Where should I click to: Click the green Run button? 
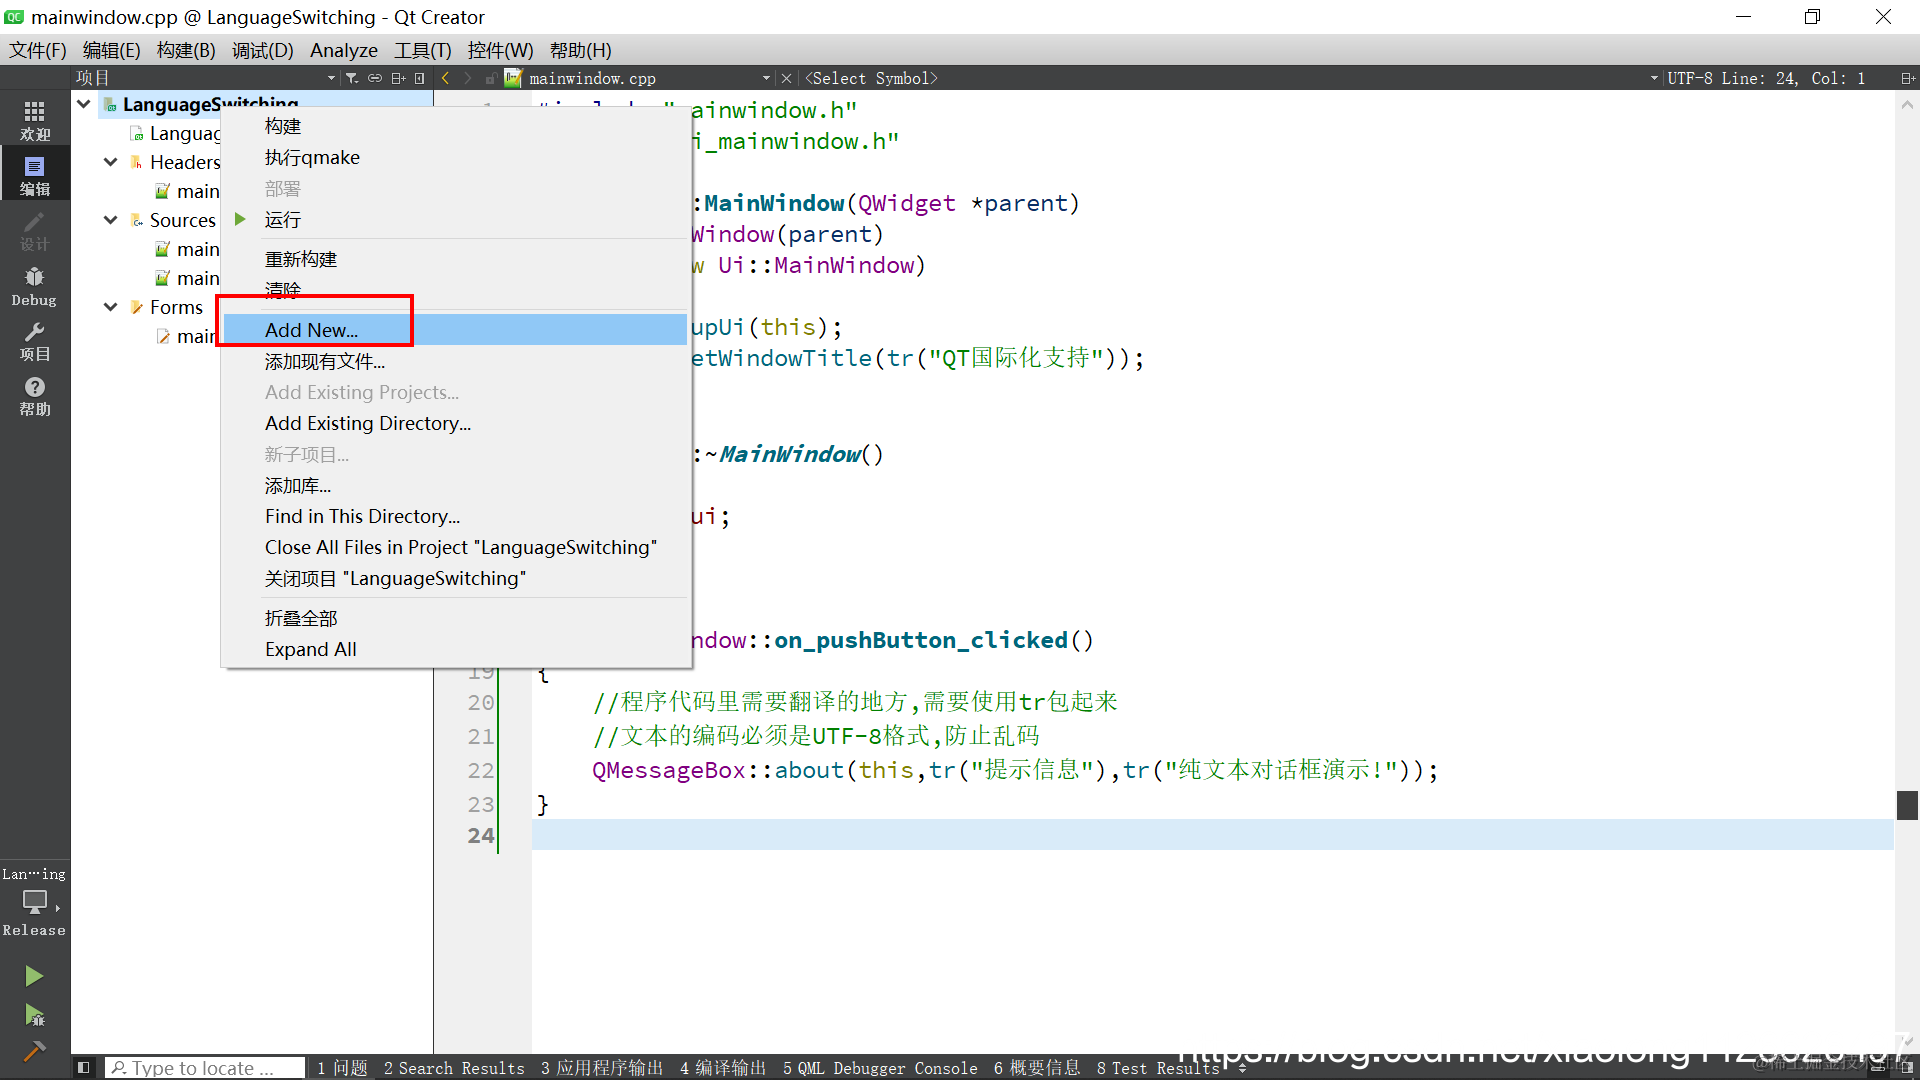click(34, 976)
